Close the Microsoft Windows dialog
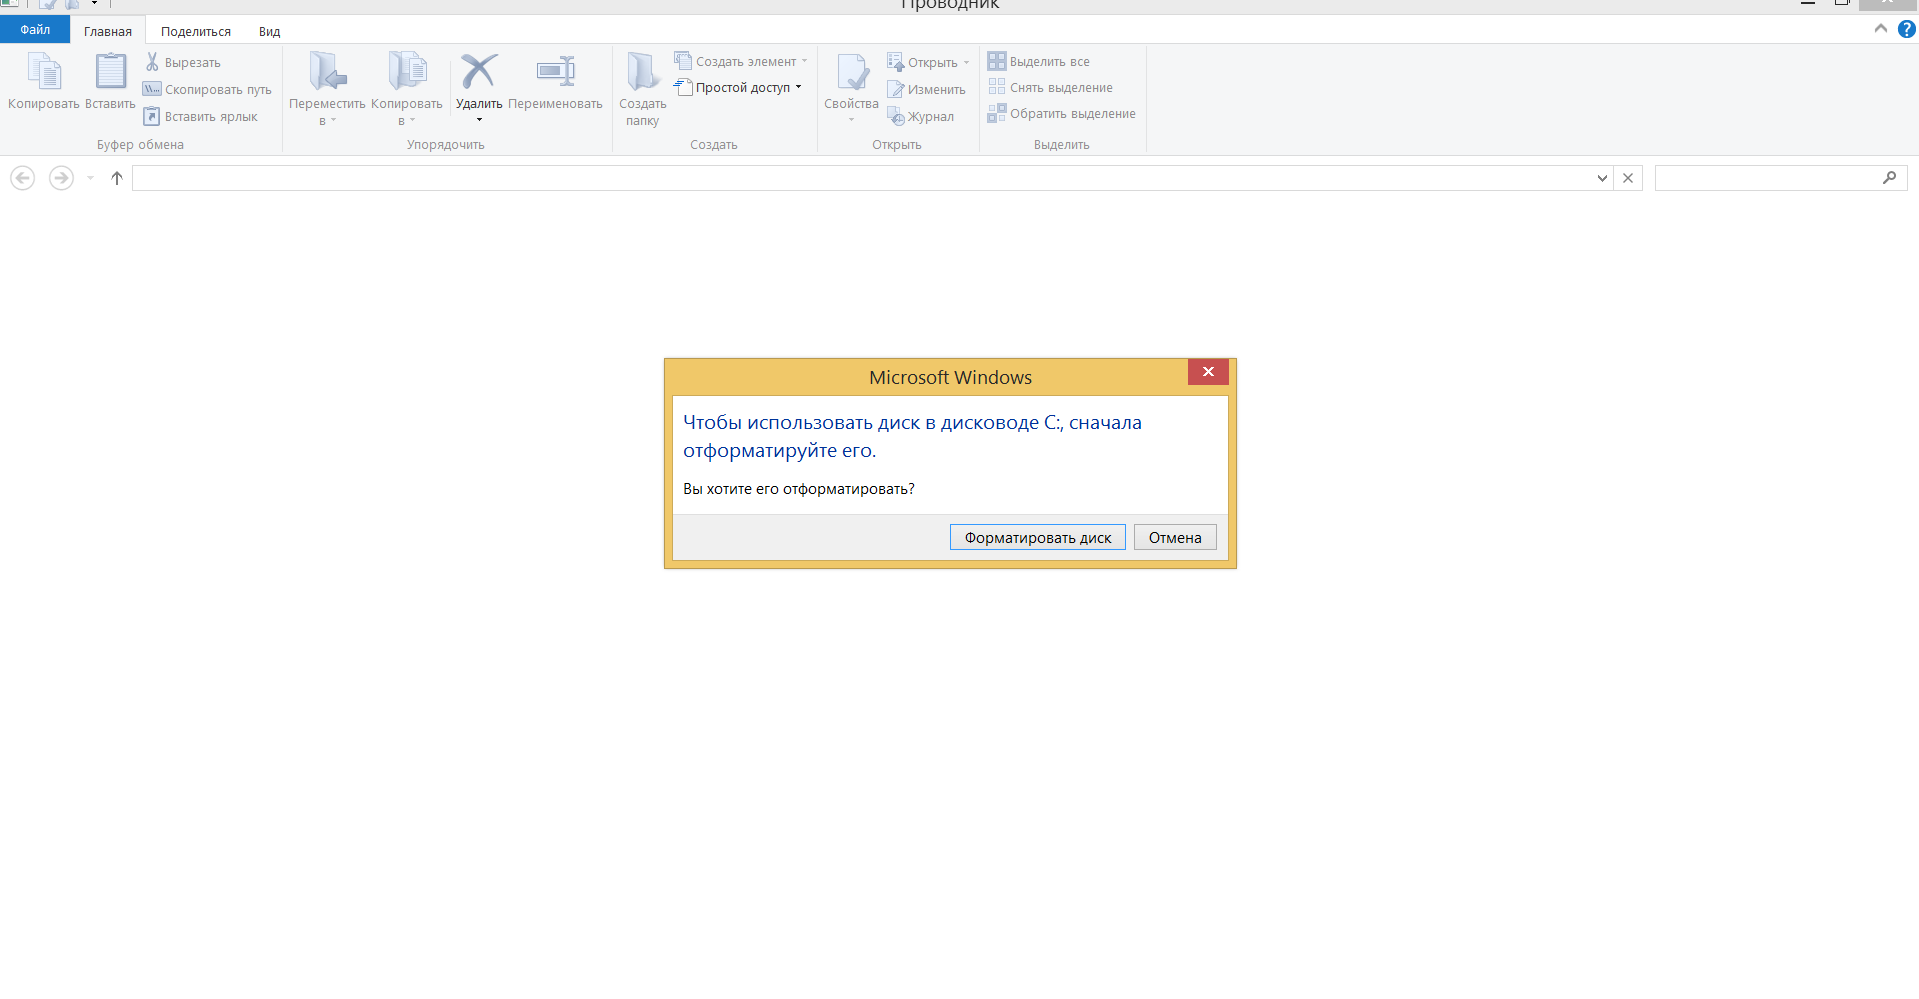Viewport: 1919px width, 999px height. (1208, 372)
